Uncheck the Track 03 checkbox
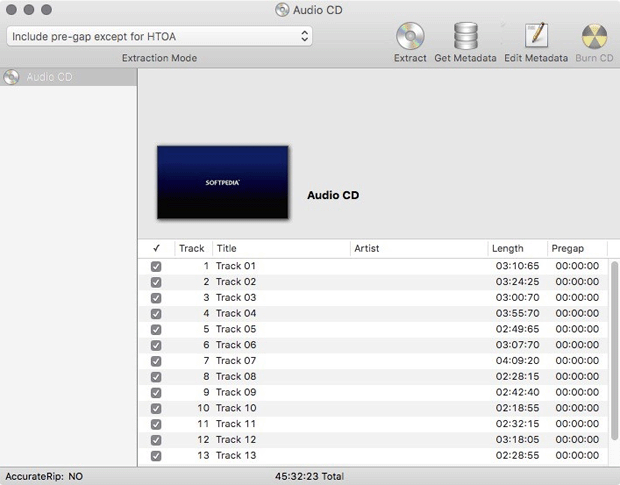Screen dimensions: 620x485 click(x=156, y=298)
